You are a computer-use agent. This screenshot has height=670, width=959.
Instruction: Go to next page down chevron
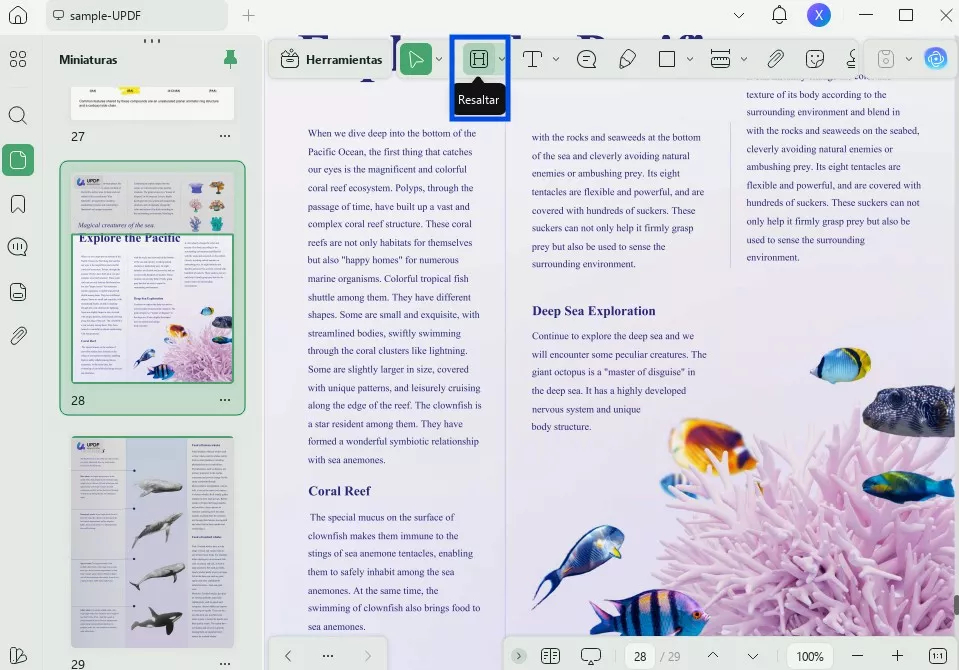coord(753,656)
